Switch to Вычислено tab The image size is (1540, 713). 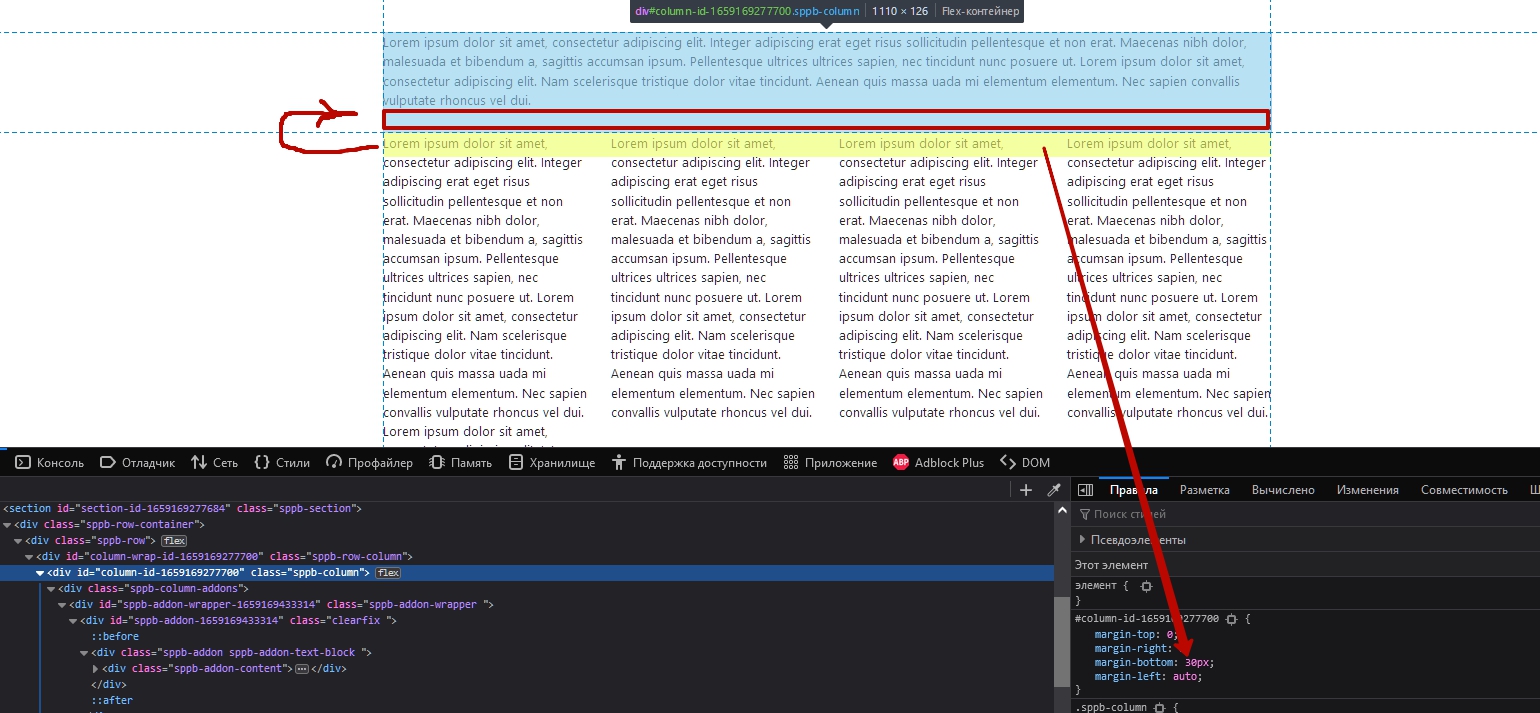1282,490
